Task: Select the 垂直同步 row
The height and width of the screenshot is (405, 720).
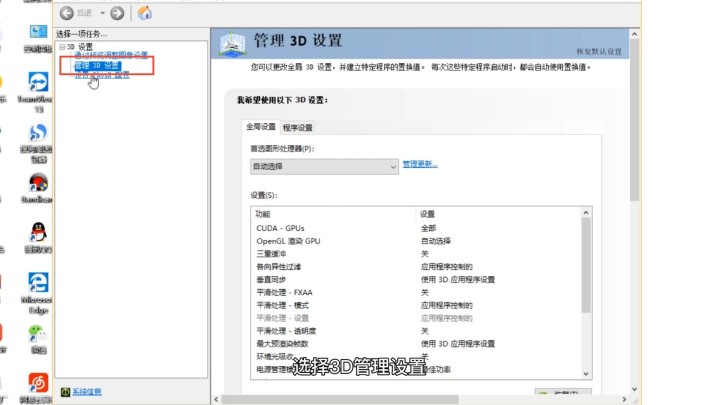Action: click(418, 280)
